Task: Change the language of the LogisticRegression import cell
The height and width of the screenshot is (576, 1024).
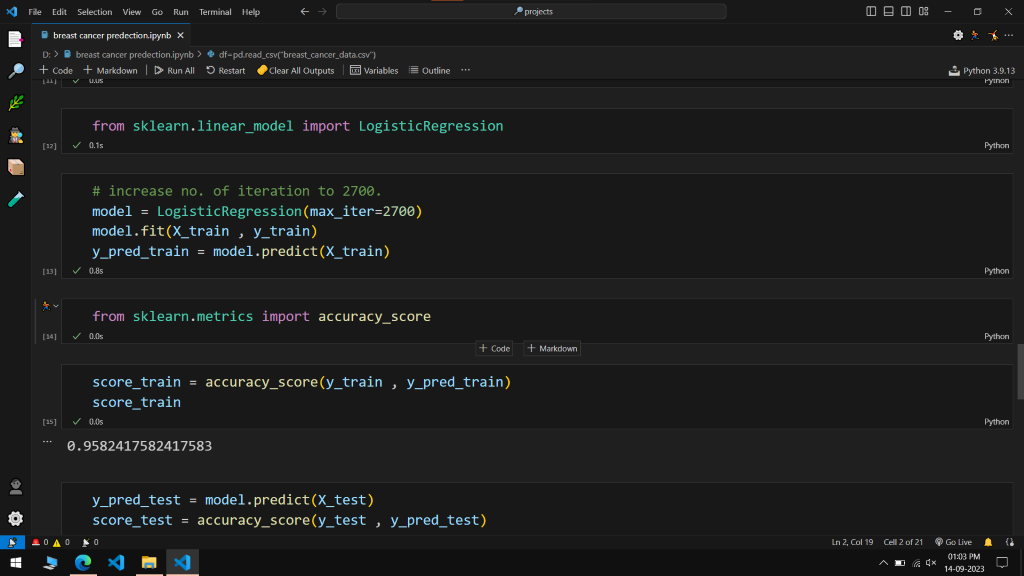Action: 997,146
